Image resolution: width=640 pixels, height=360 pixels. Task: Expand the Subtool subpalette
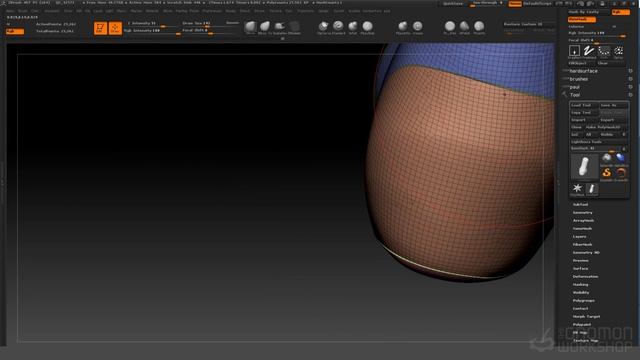click(x=580, y=204)
